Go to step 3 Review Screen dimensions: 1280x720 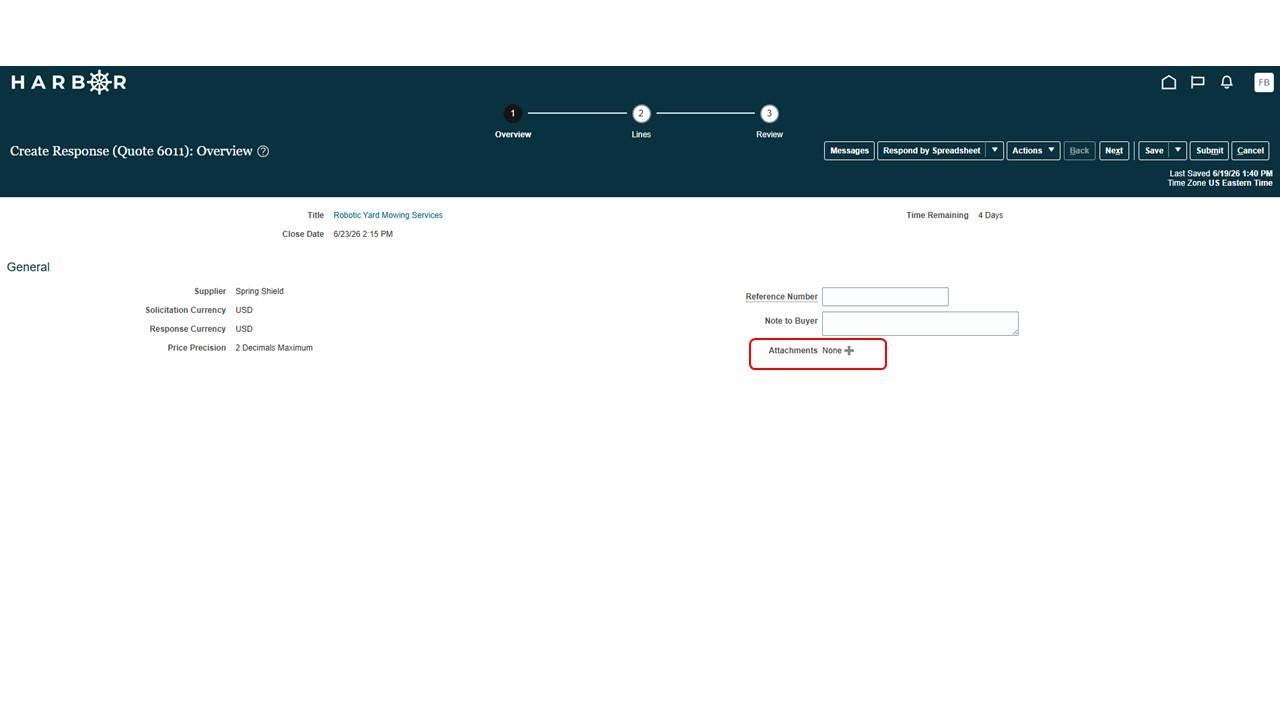(x=769, y=114)
